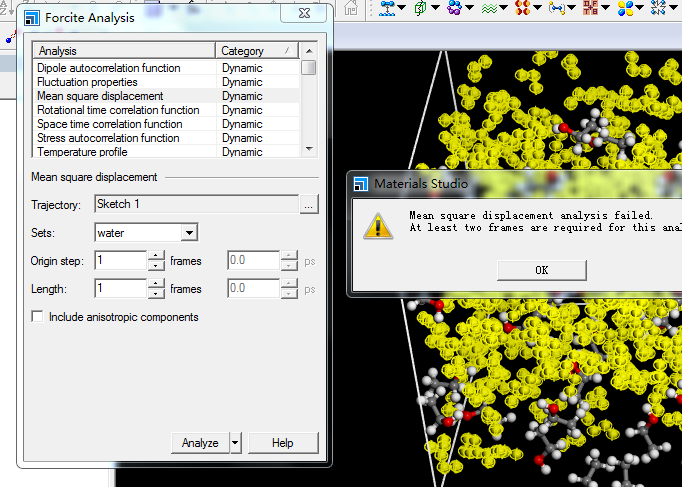Browse trajectory using the ellipsis button
The height and width of the screenshot is (487, 682).
click(309, 205)
